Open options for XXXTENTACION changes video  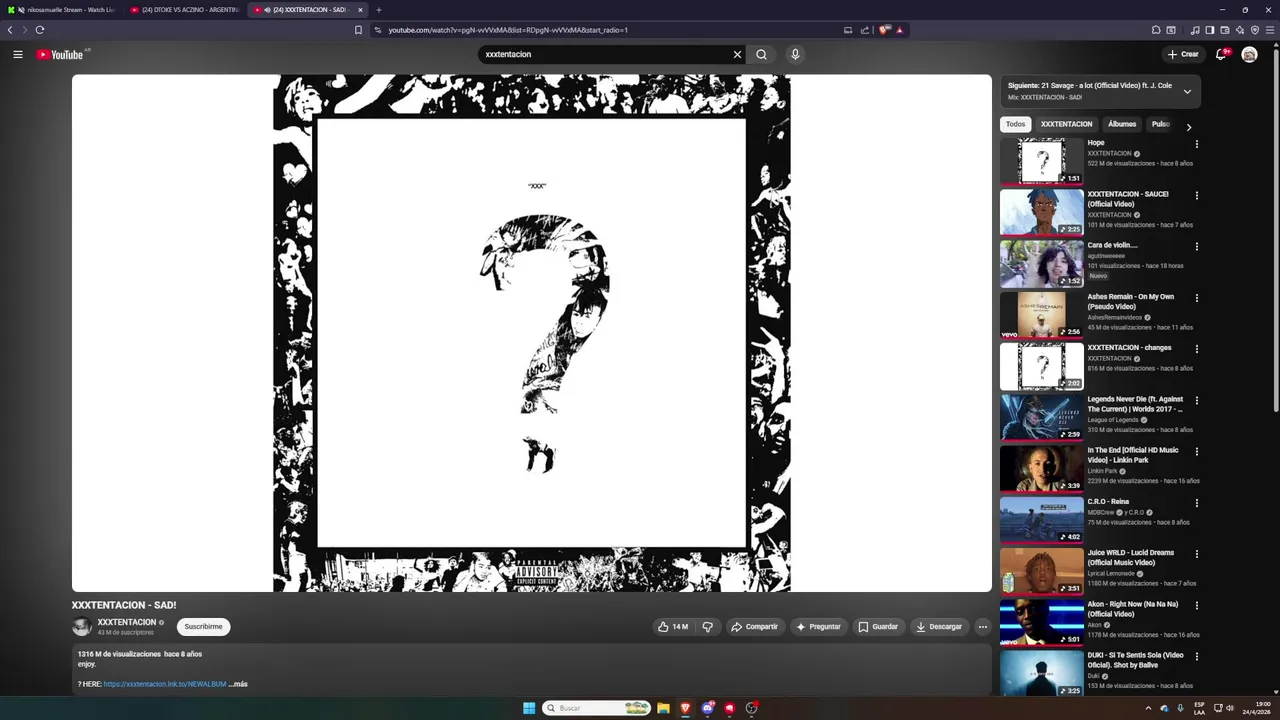[1197, 349]
